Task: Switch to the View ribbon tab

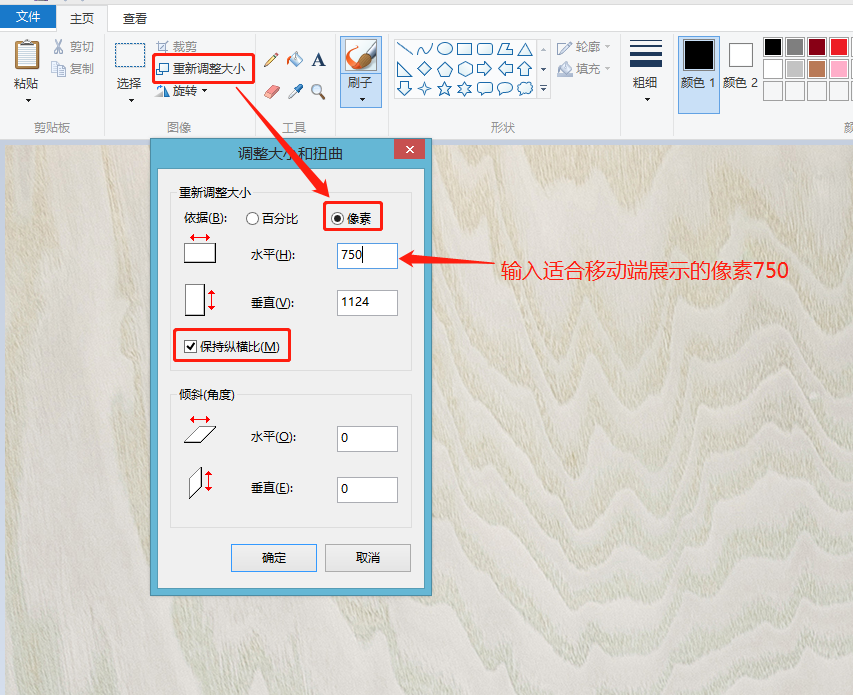Action: click(x=135, y=19)
